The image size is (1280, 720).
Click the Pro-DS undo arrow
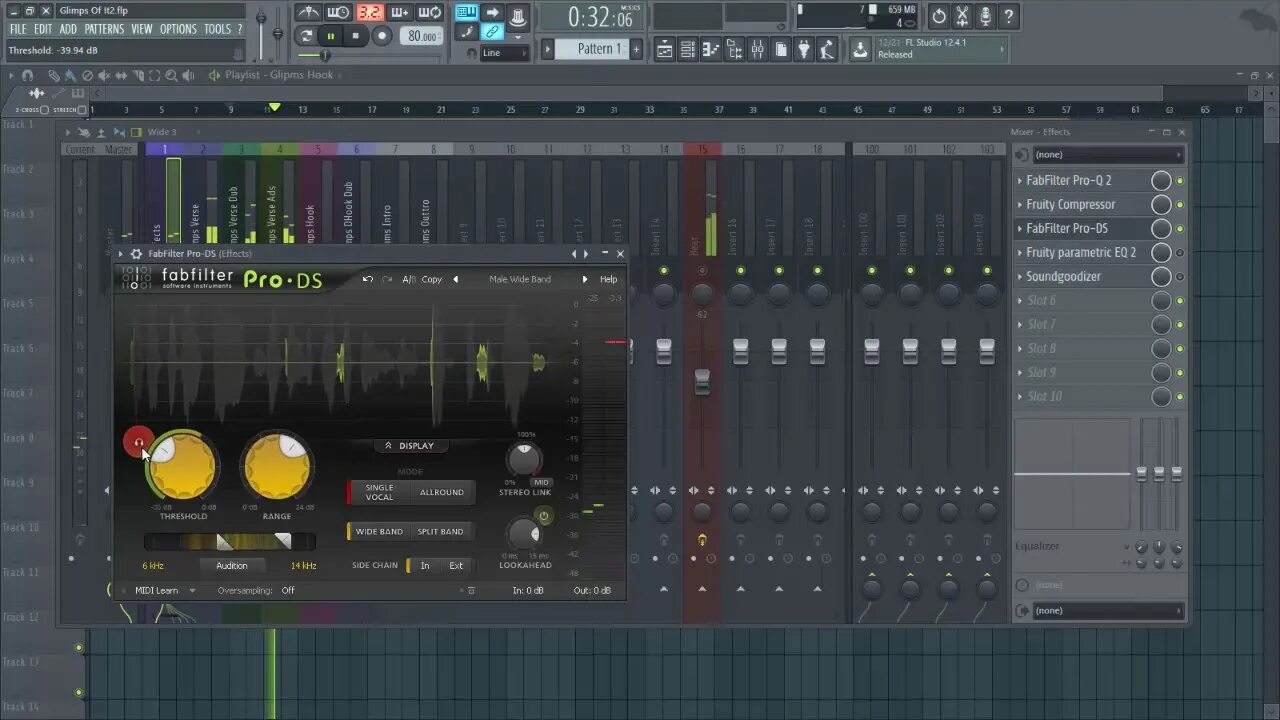tap(368, 279)
